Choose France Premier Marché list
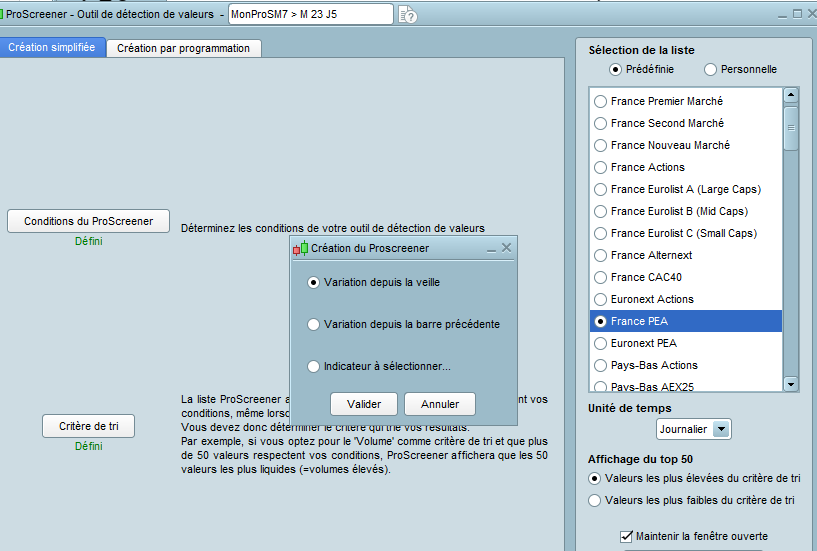 (x=686, y=101)
